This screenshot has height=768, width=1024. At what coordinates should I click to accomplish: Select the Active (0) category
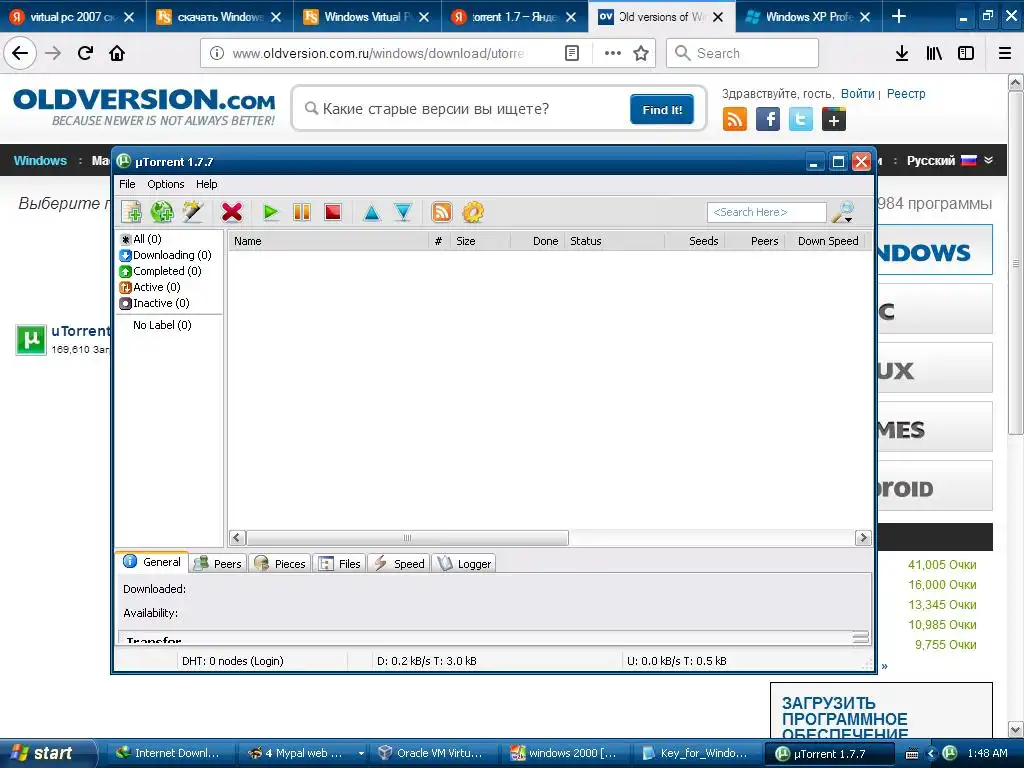click(150, 287)
